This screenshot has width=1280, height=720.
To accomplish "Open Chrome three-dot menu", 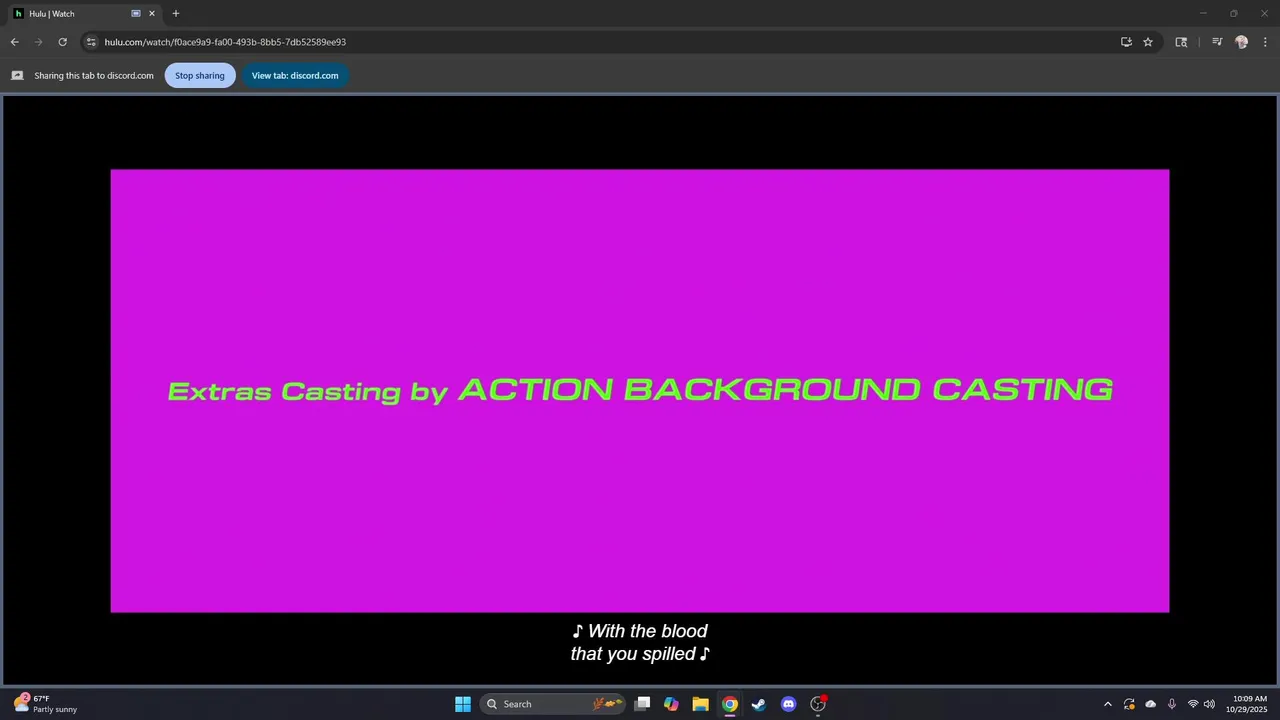I will click(x=1265, y=42).
